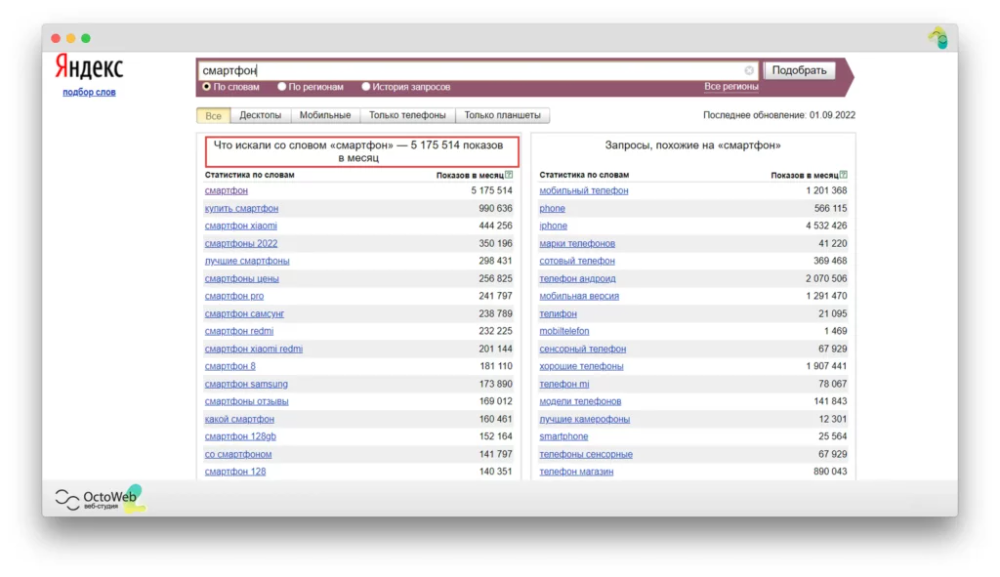Click the Yandex logo
The width and height of the screenshot is (1000, 577).
click(x=89, y=68)
